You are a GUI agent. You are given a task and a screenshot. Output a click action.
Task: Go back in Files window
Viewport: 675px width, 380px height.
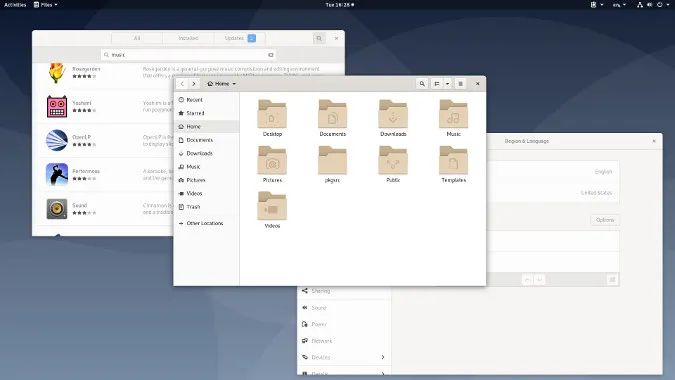pyautogui.click(x=182, y=84)
